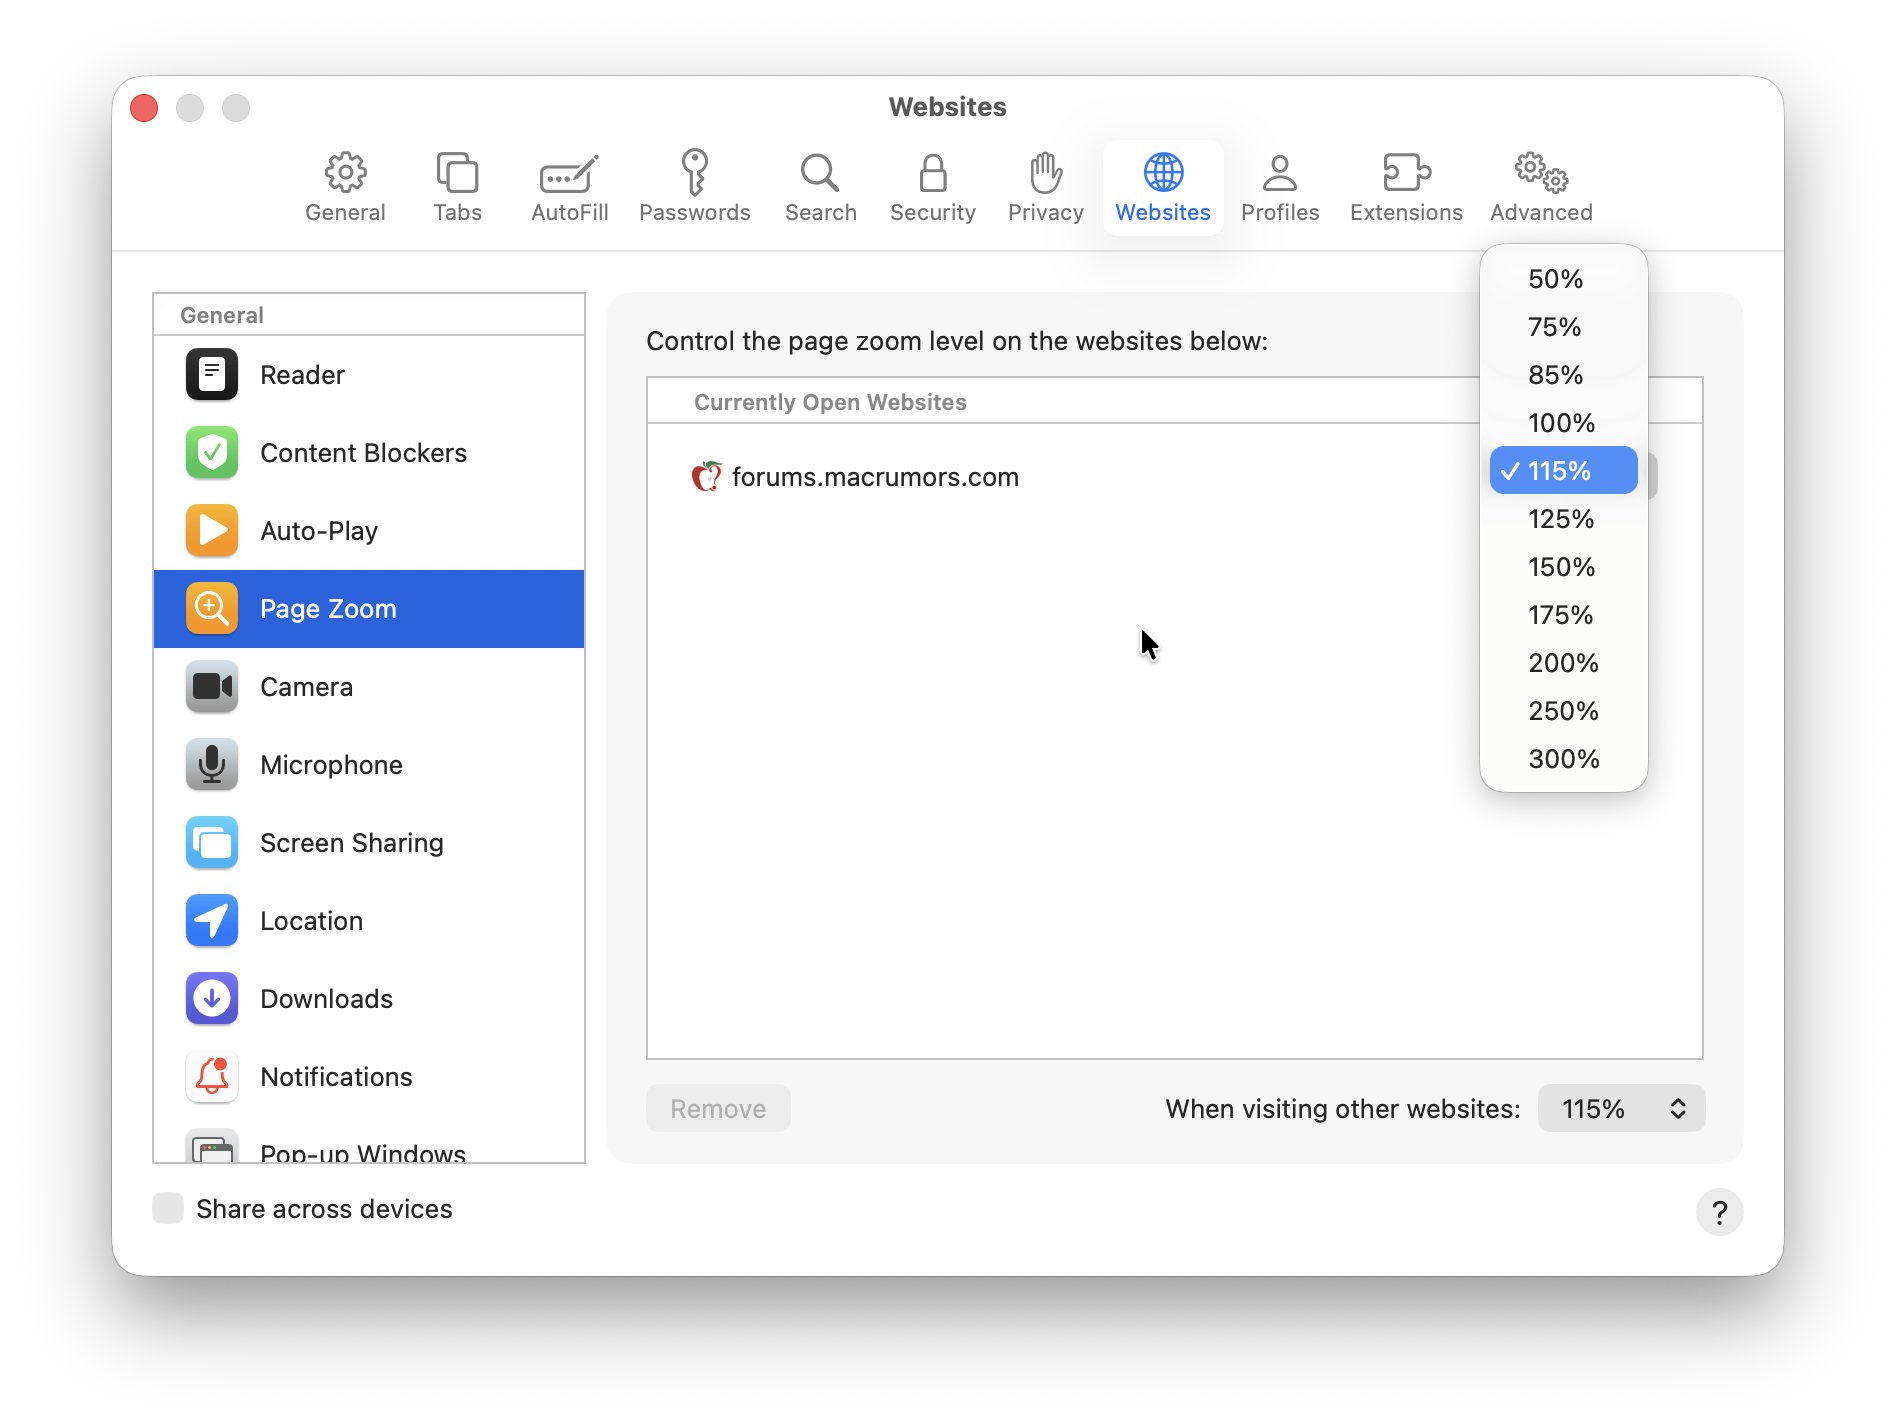
Task: Click the Camera sidebar icon
Action: coord(212,686)
